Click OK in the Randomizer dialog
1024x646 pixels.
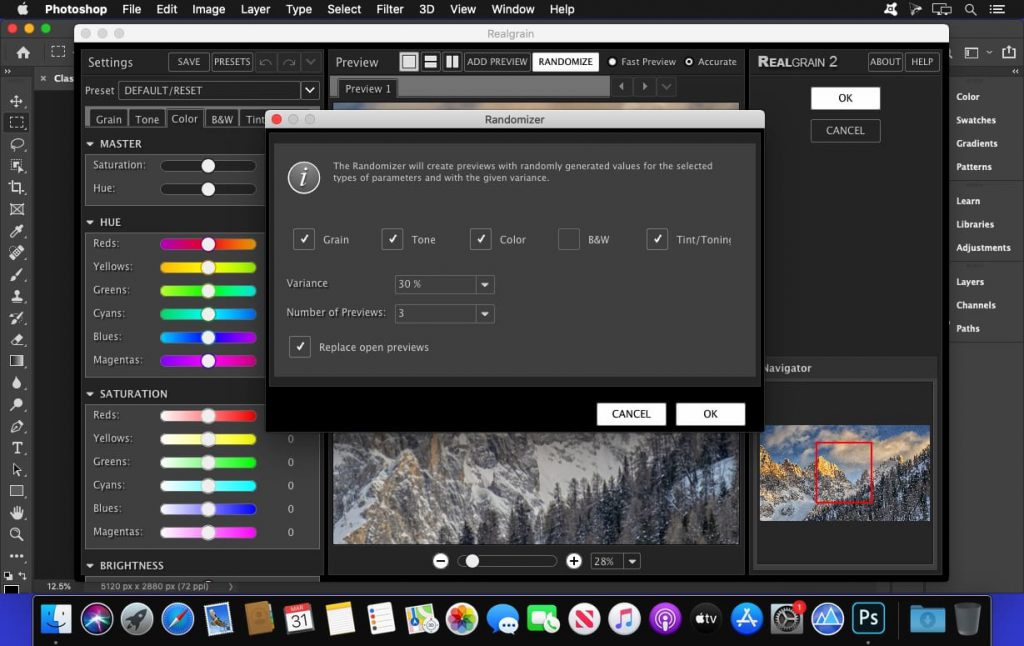pyautogui.click(x=710, y=413)
